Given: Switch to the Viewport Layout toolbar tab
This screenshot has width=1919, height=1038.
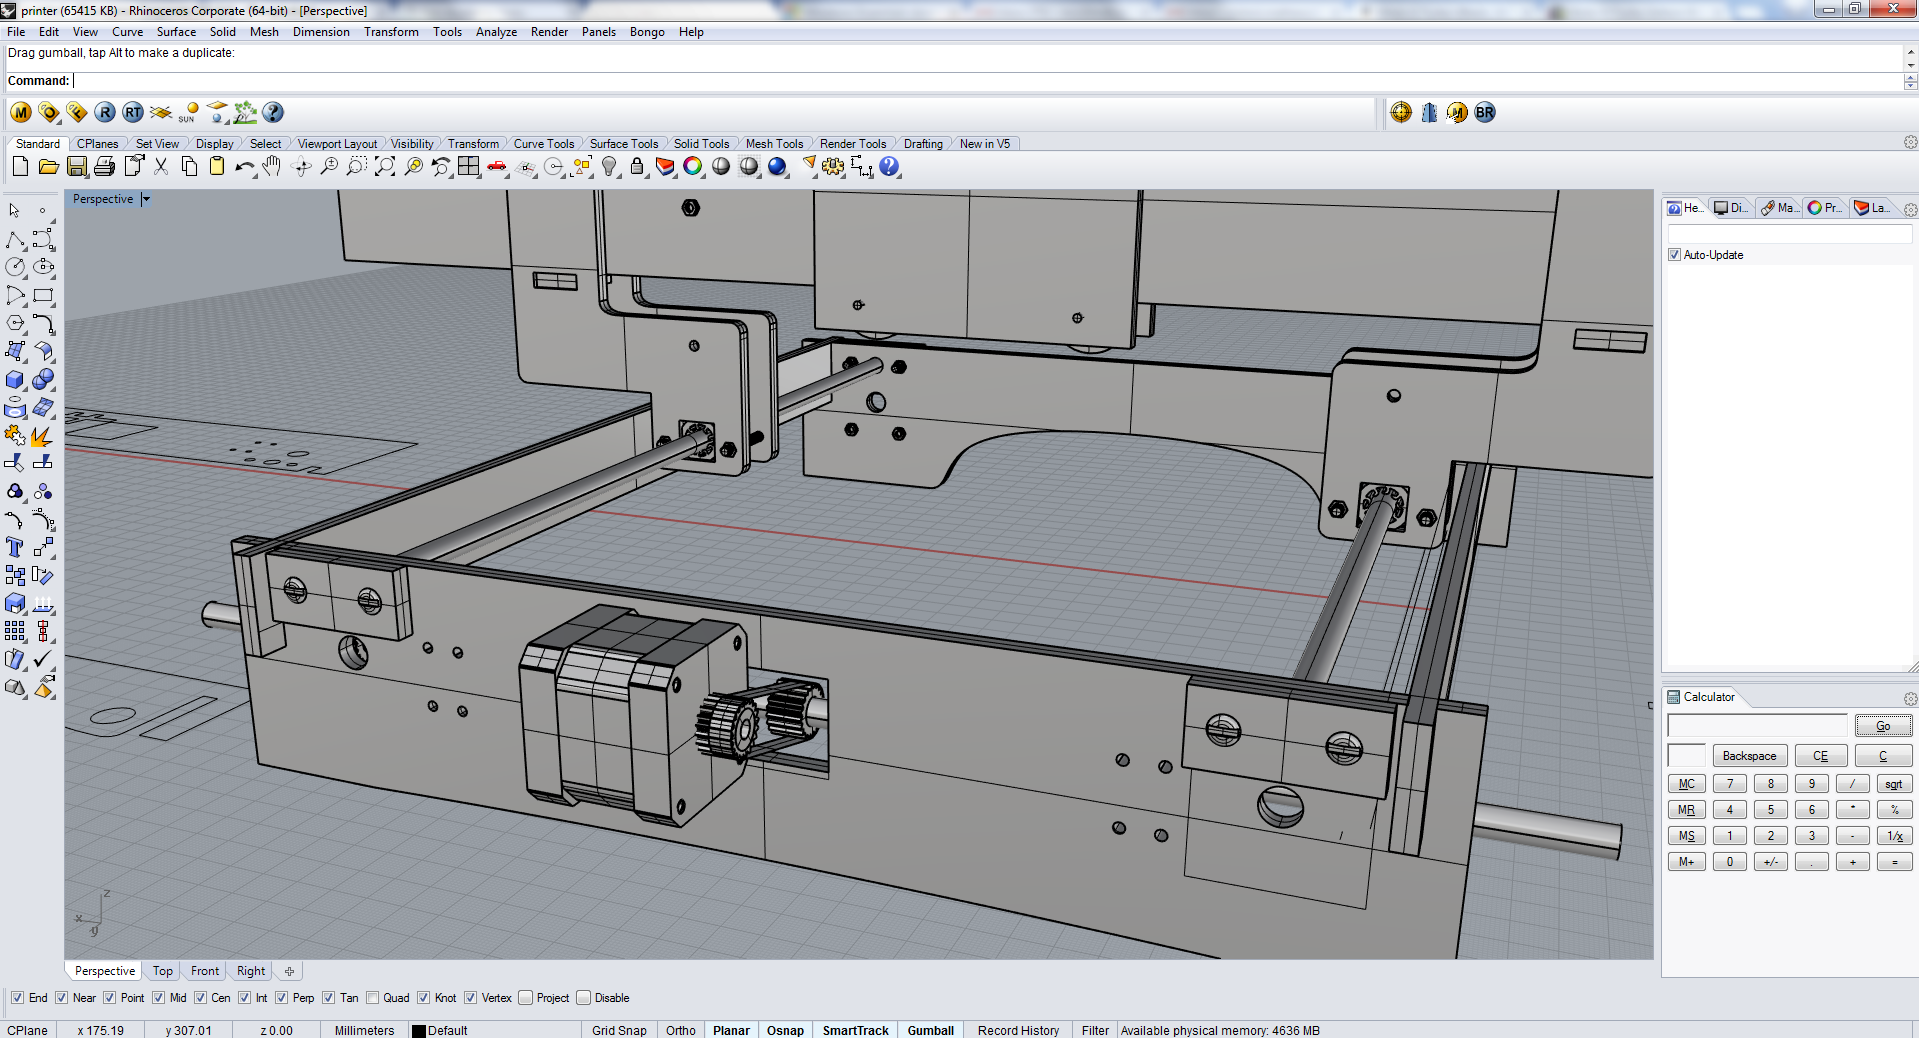Looking at the screenshot, I should pyautogui.click(x=337, y=144).
